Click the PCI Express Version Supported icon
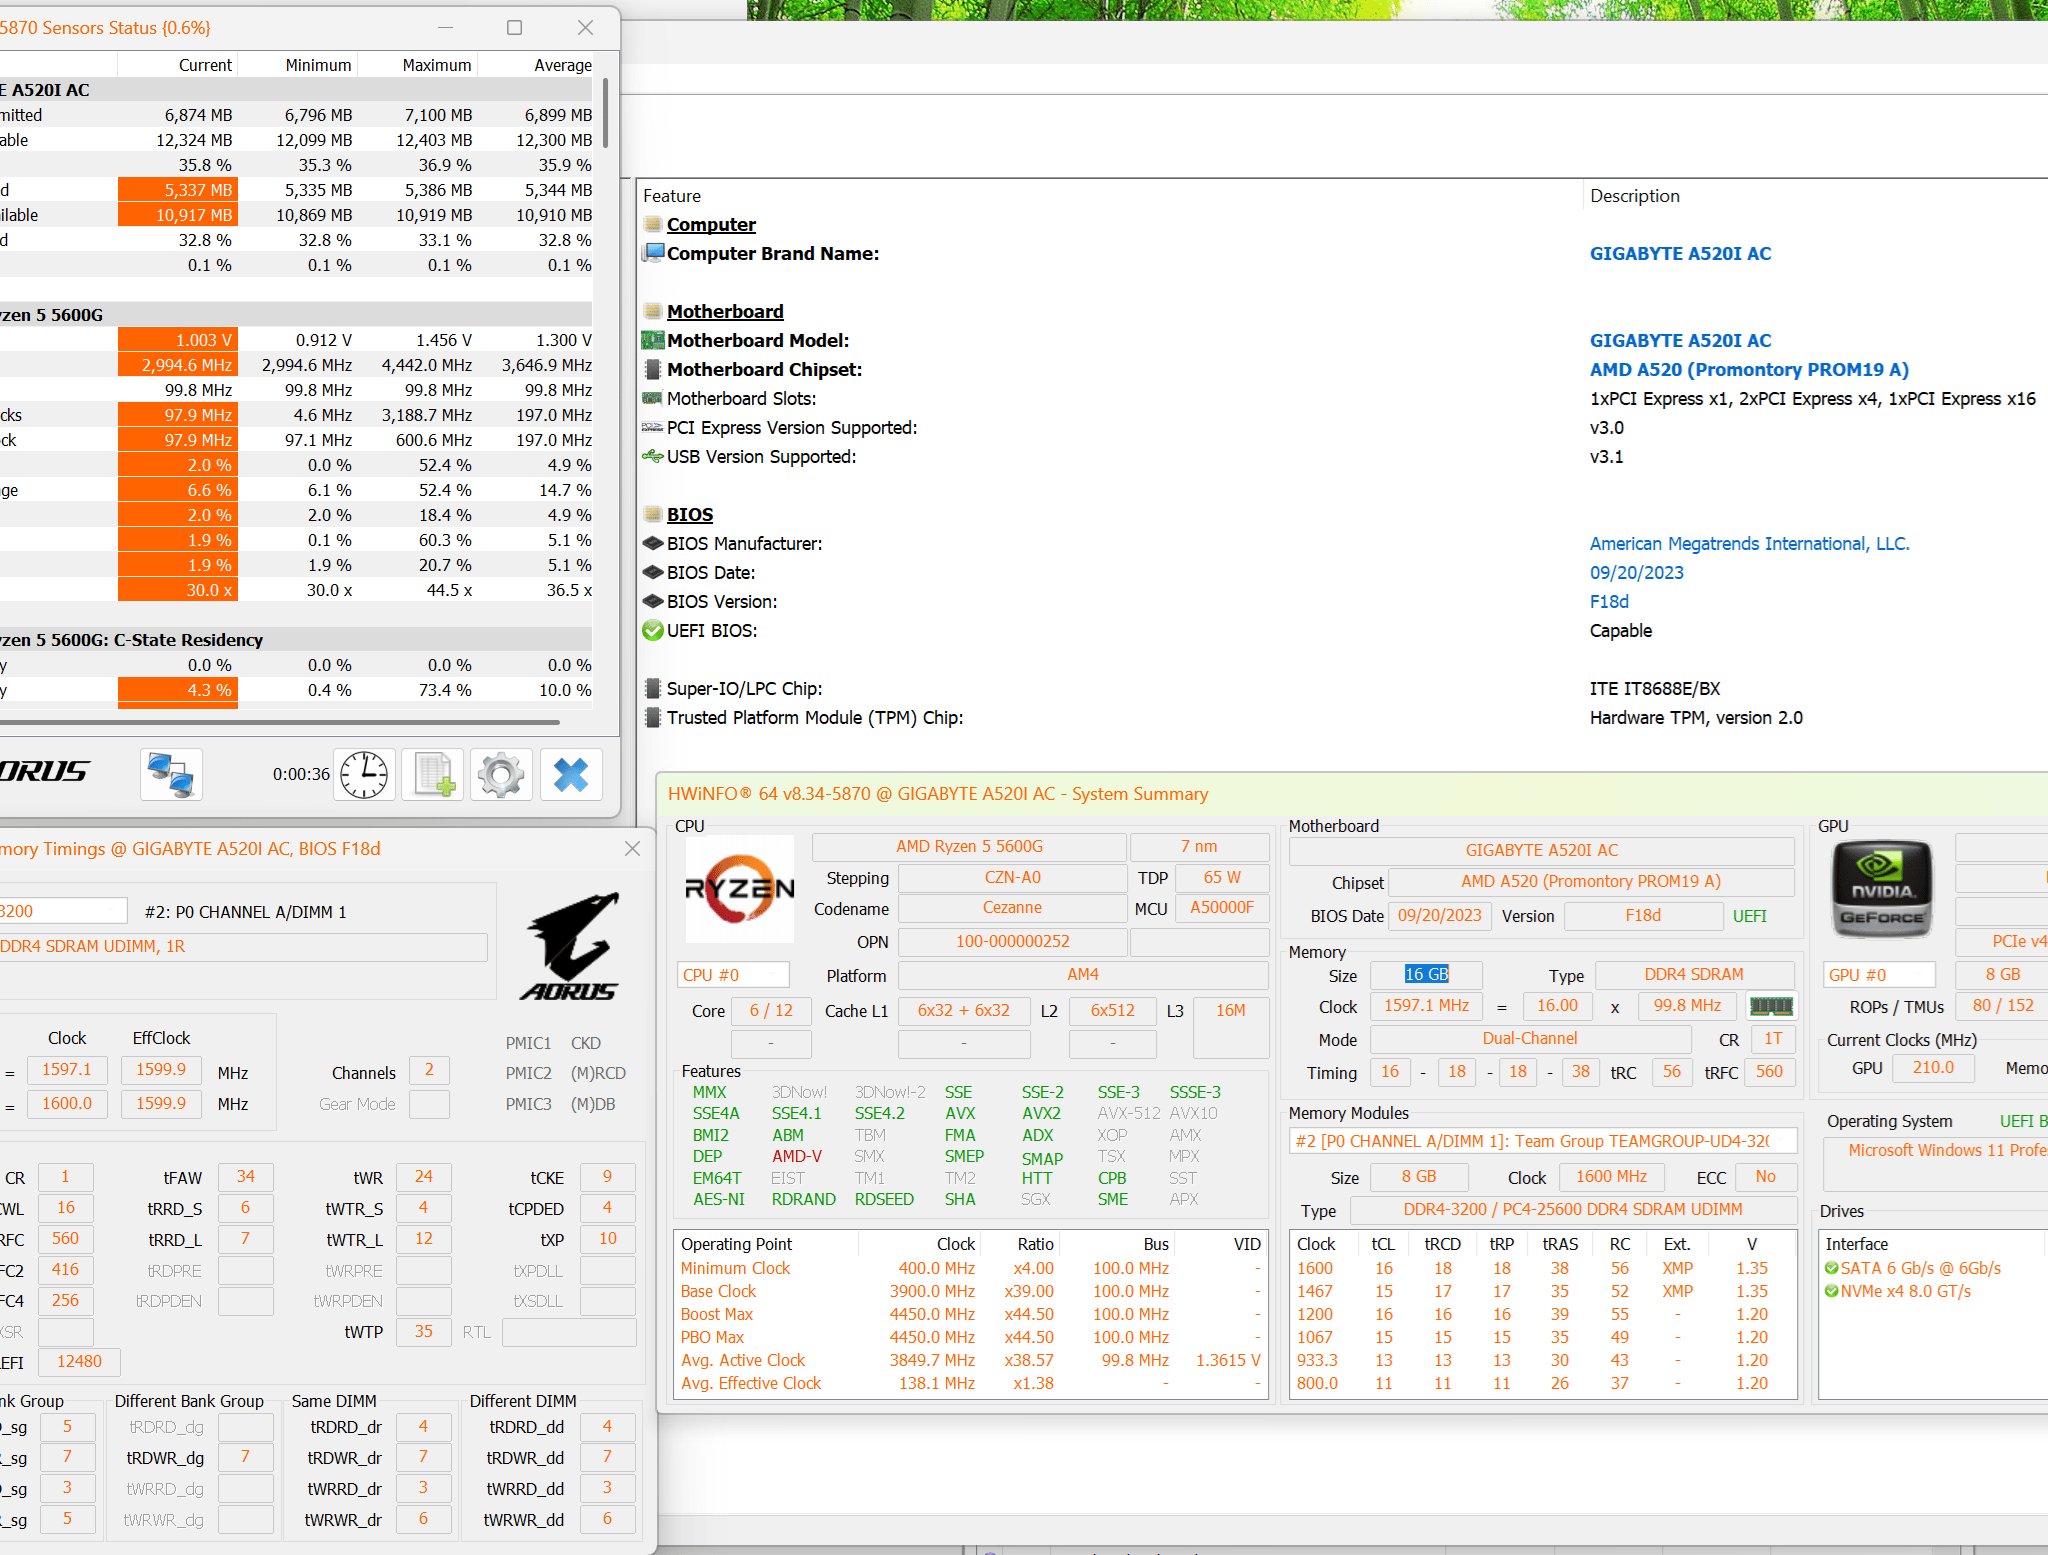The image size is (2048, 1555). point(652,427)
